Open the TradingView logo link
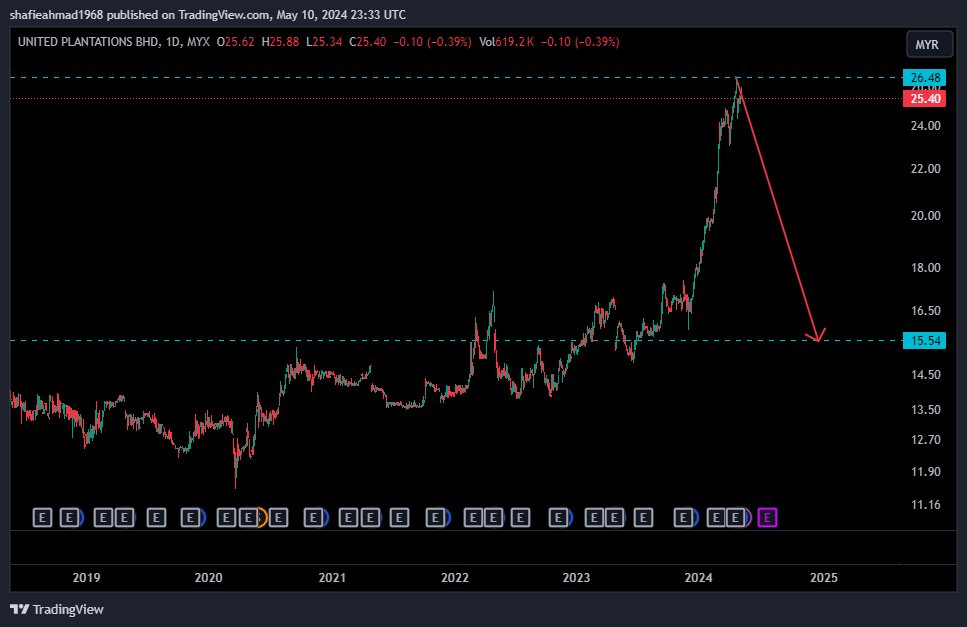967x627 pixels. click(57, 609)
